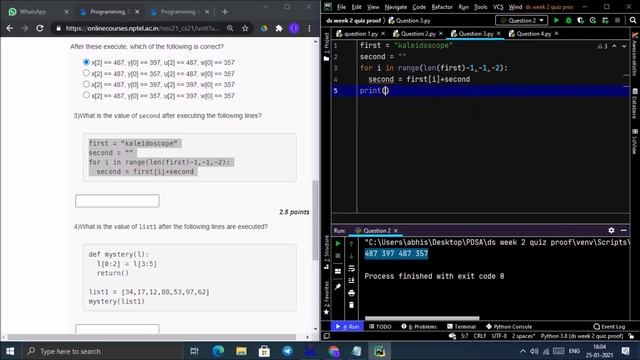The width and height of the screenshot is (640, 360).
Task: Hide the Run tool window
Action: 624,230
